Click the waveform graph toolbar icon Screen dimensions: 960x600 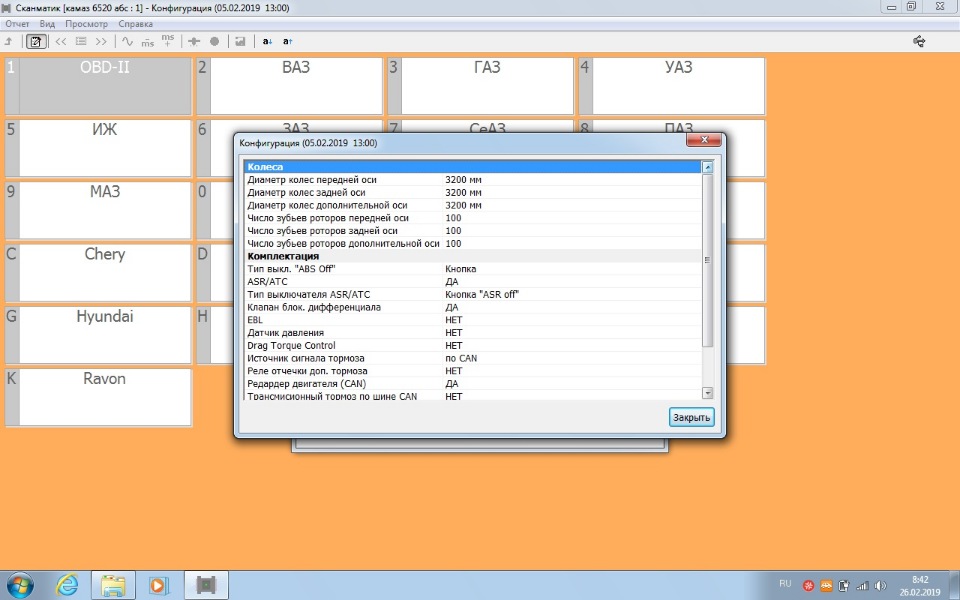pyautogui.click(x=127, y=42)
